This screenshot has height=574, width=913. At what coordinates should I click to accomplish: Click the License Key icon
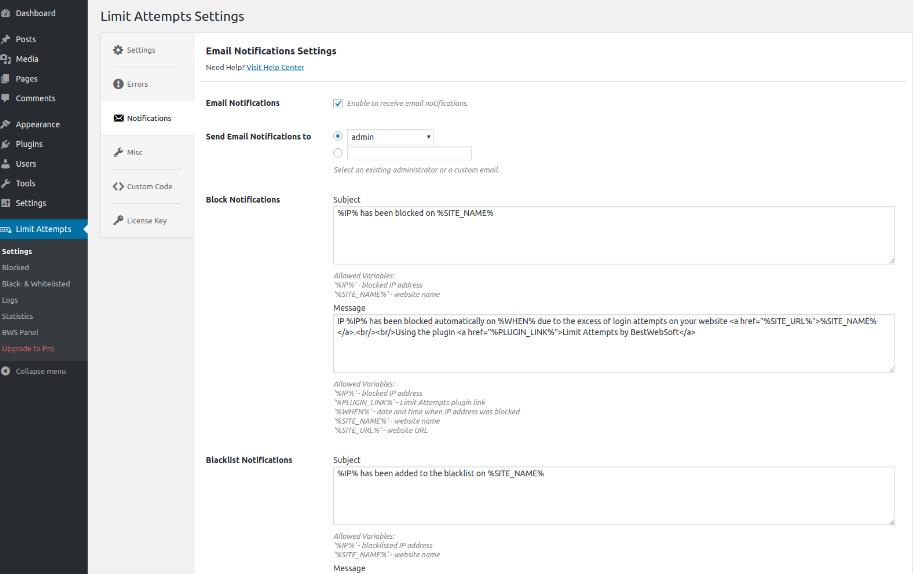pos(118,220)
